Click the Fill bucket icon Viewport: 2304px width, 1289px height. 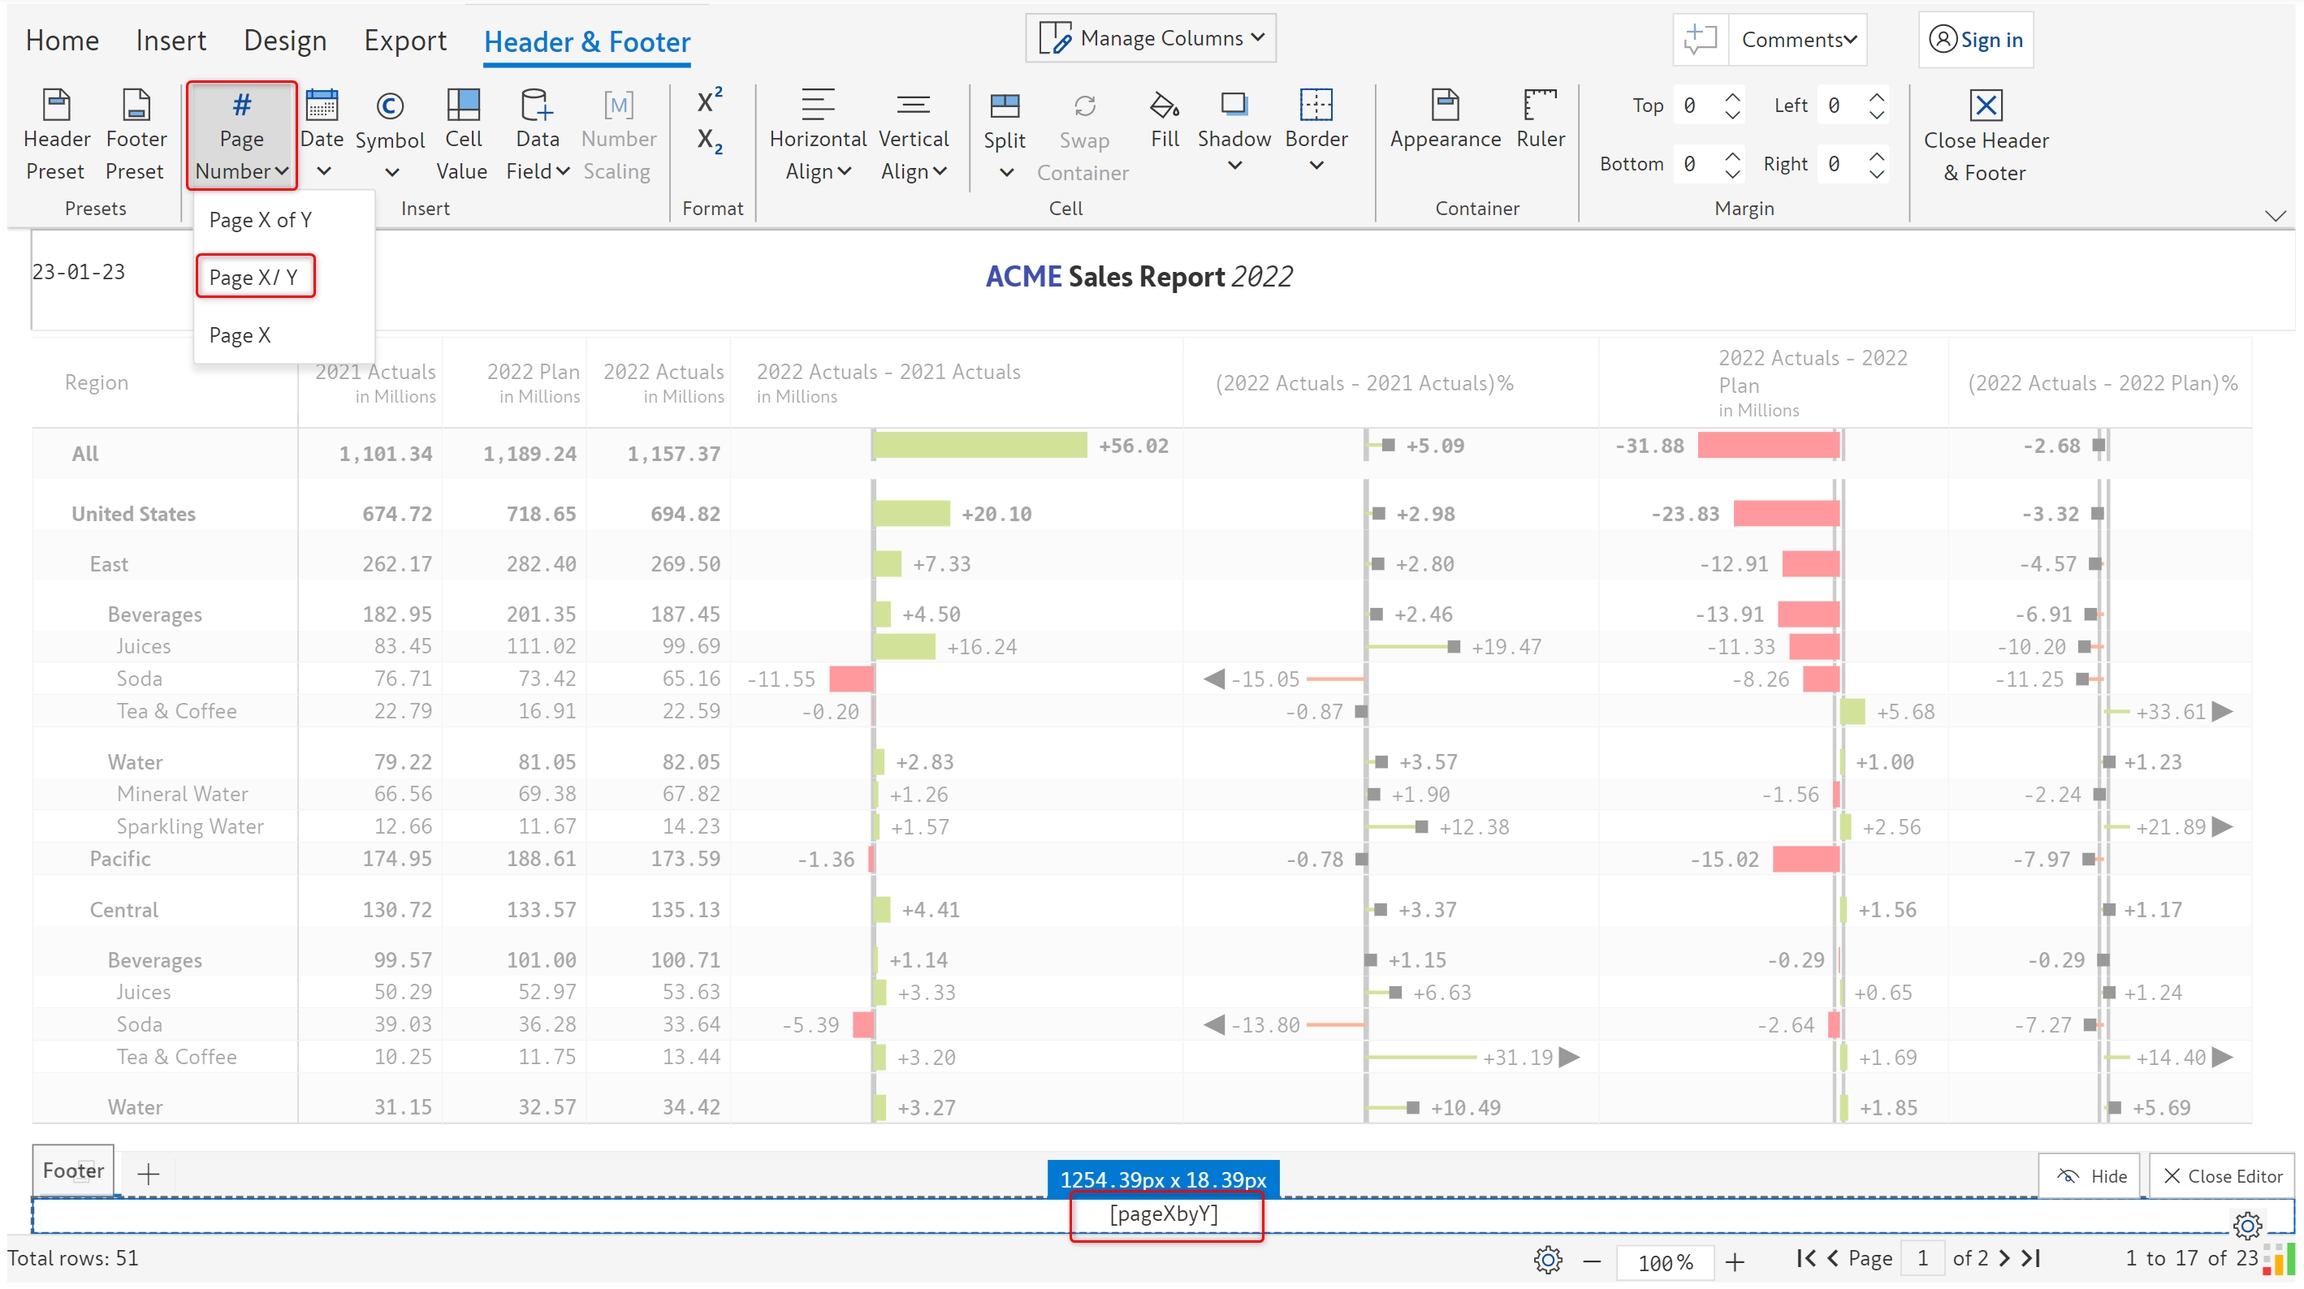pyautogui.click(x=1164, y=106)
